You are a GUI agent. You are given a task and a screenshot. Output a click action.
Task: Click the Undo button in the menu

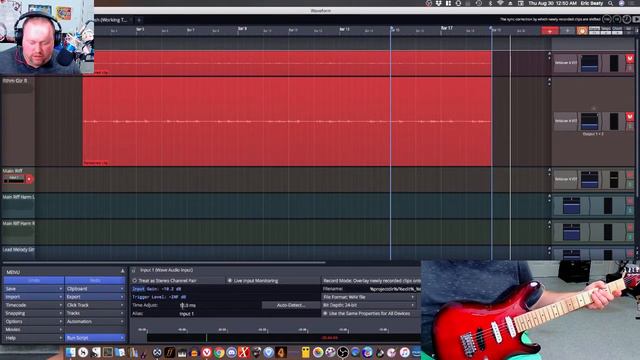(x=34, y=280)
